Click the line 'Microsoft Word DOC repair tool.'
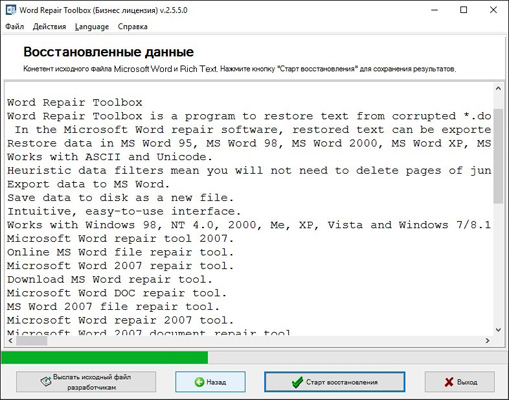The width and height of the screenshot is (509, 400). pyautogui.click(x=117, y=293)
